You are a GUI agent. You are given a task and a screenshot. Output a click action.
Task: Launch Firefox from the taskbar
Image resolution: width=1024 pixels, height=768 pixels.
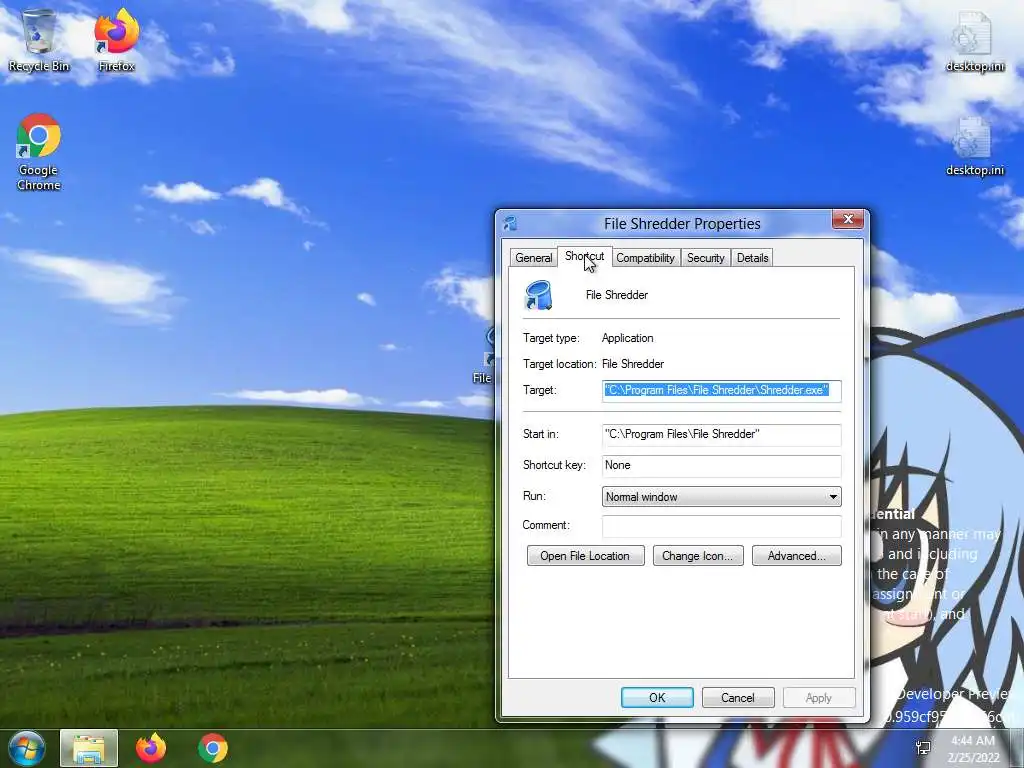click(x=151, y=748)
